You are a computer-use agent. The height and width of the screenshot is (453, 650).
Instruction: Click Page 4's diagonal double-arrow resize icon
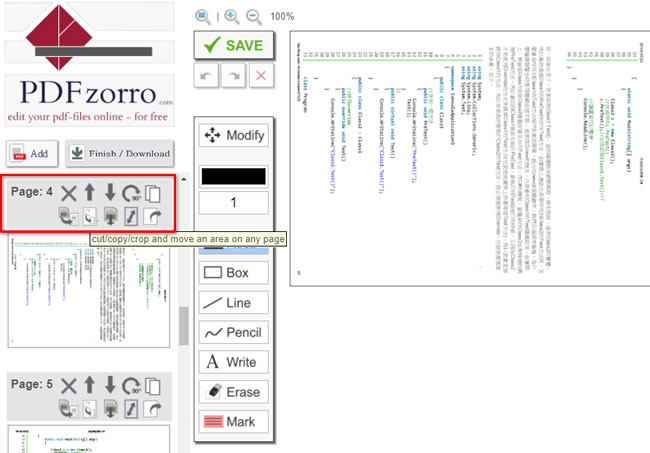coord(131,216)
